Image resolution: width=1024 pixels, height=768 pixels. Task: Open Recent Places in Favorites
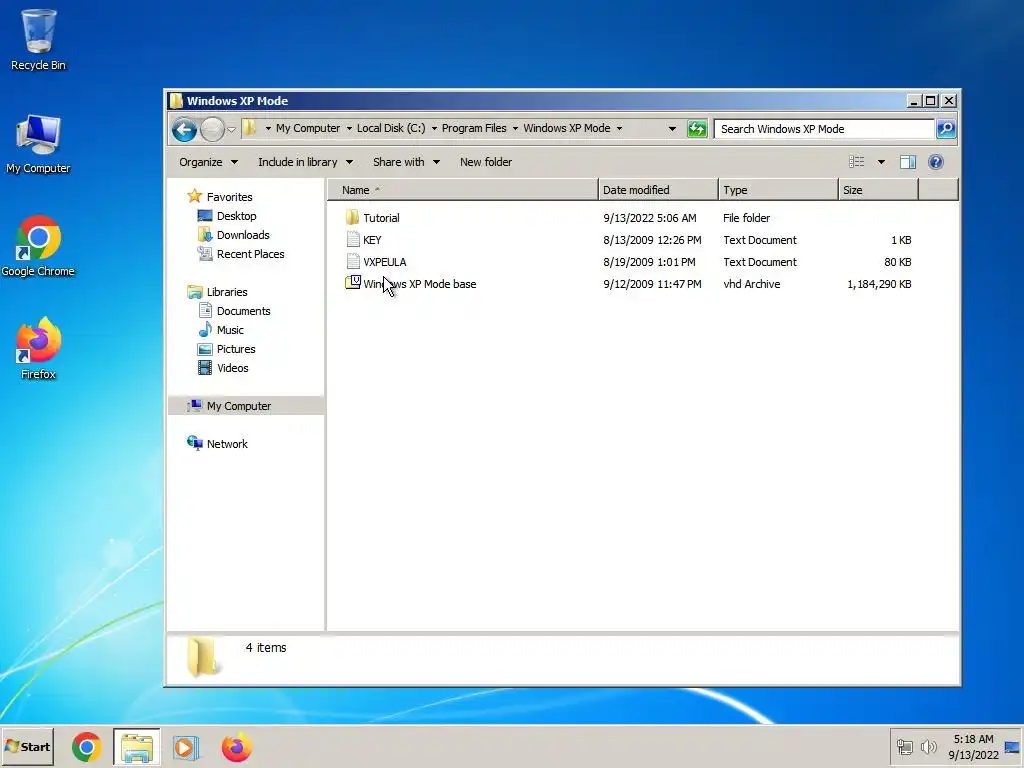pos(250,254)
